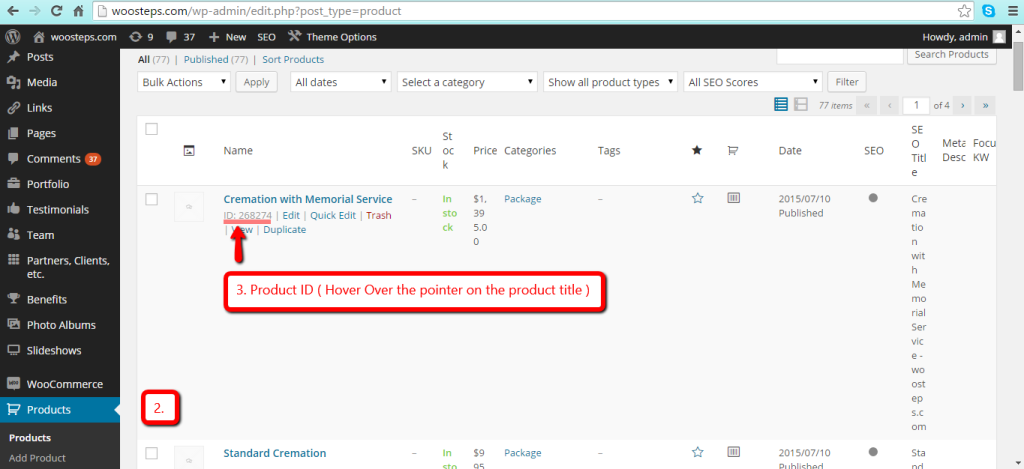This screenshot has height=469, width=1024.
Task: Reload the page with browser refresh icon
Action: point(57,11)
